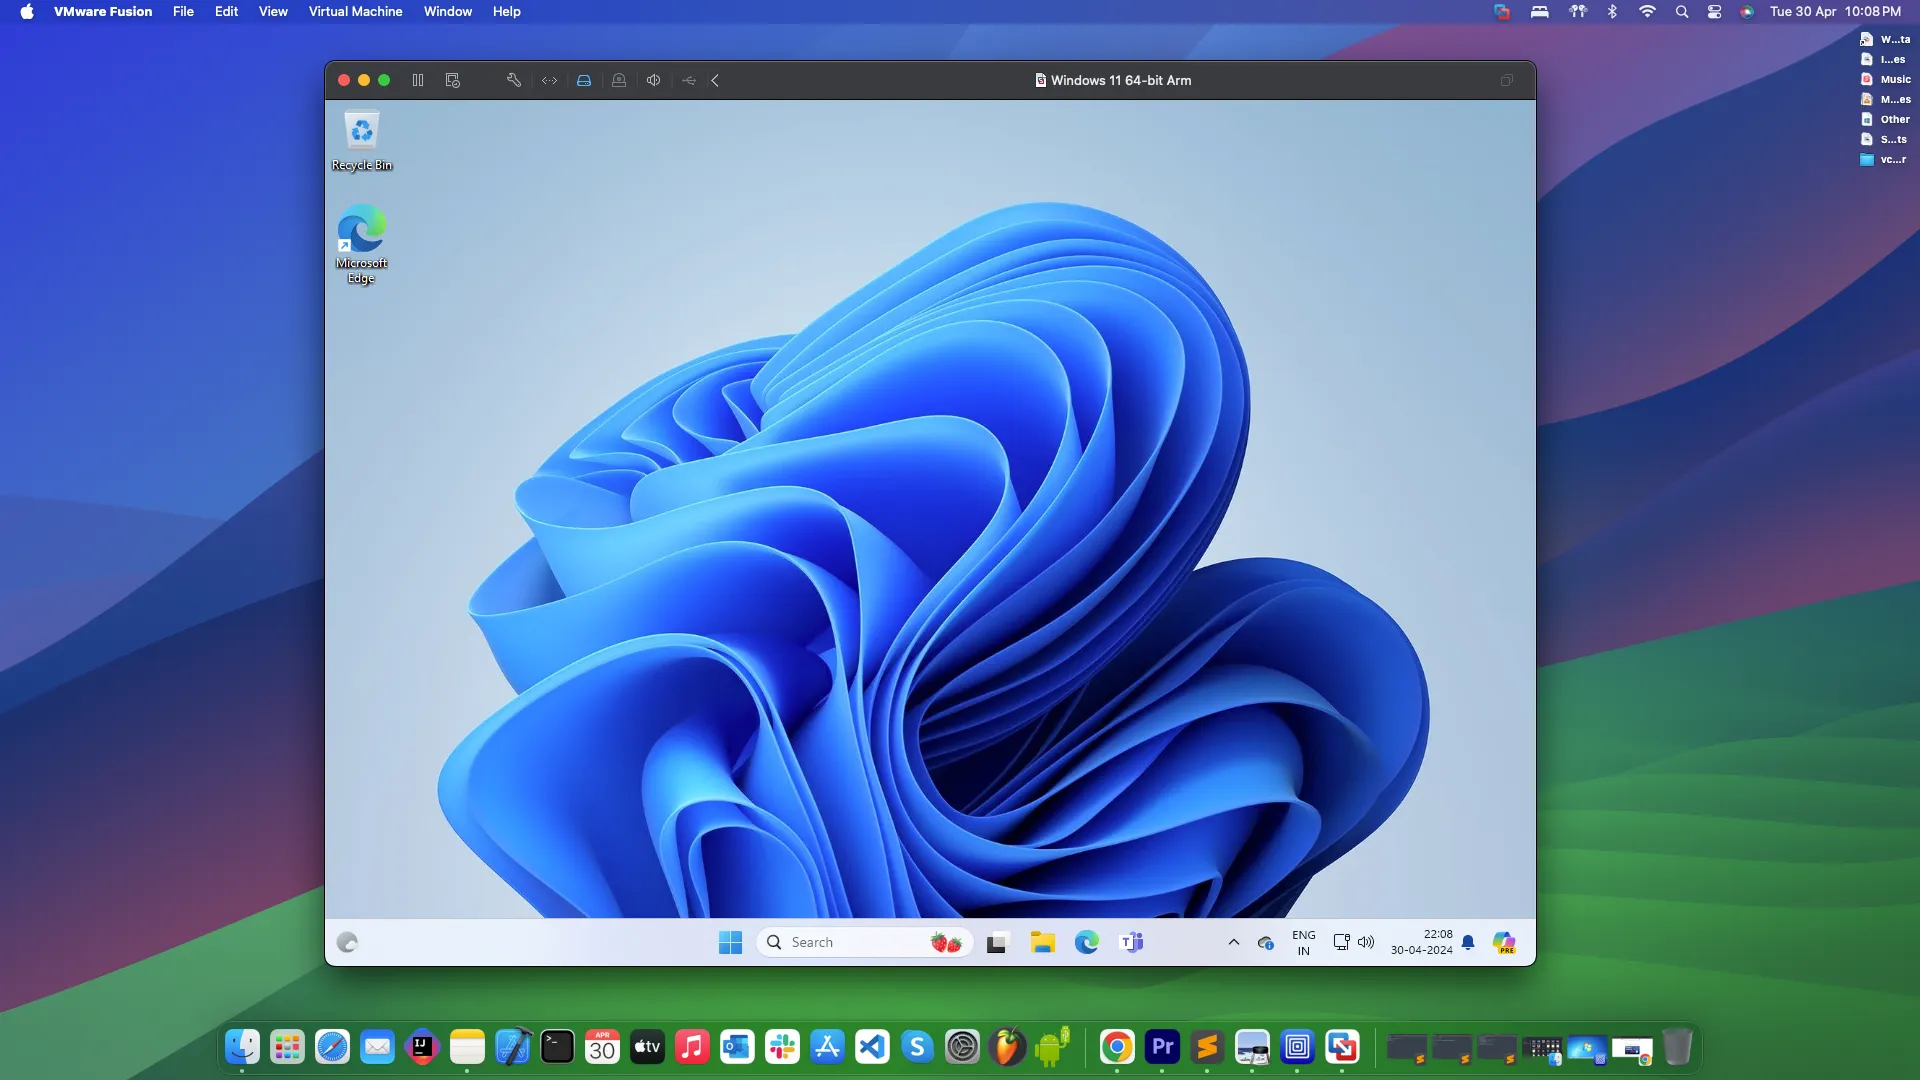Expand hidden system tray icons chevron
Image resolution: width=1920 pixels, height=1080 pixels.
point(1234,942)
